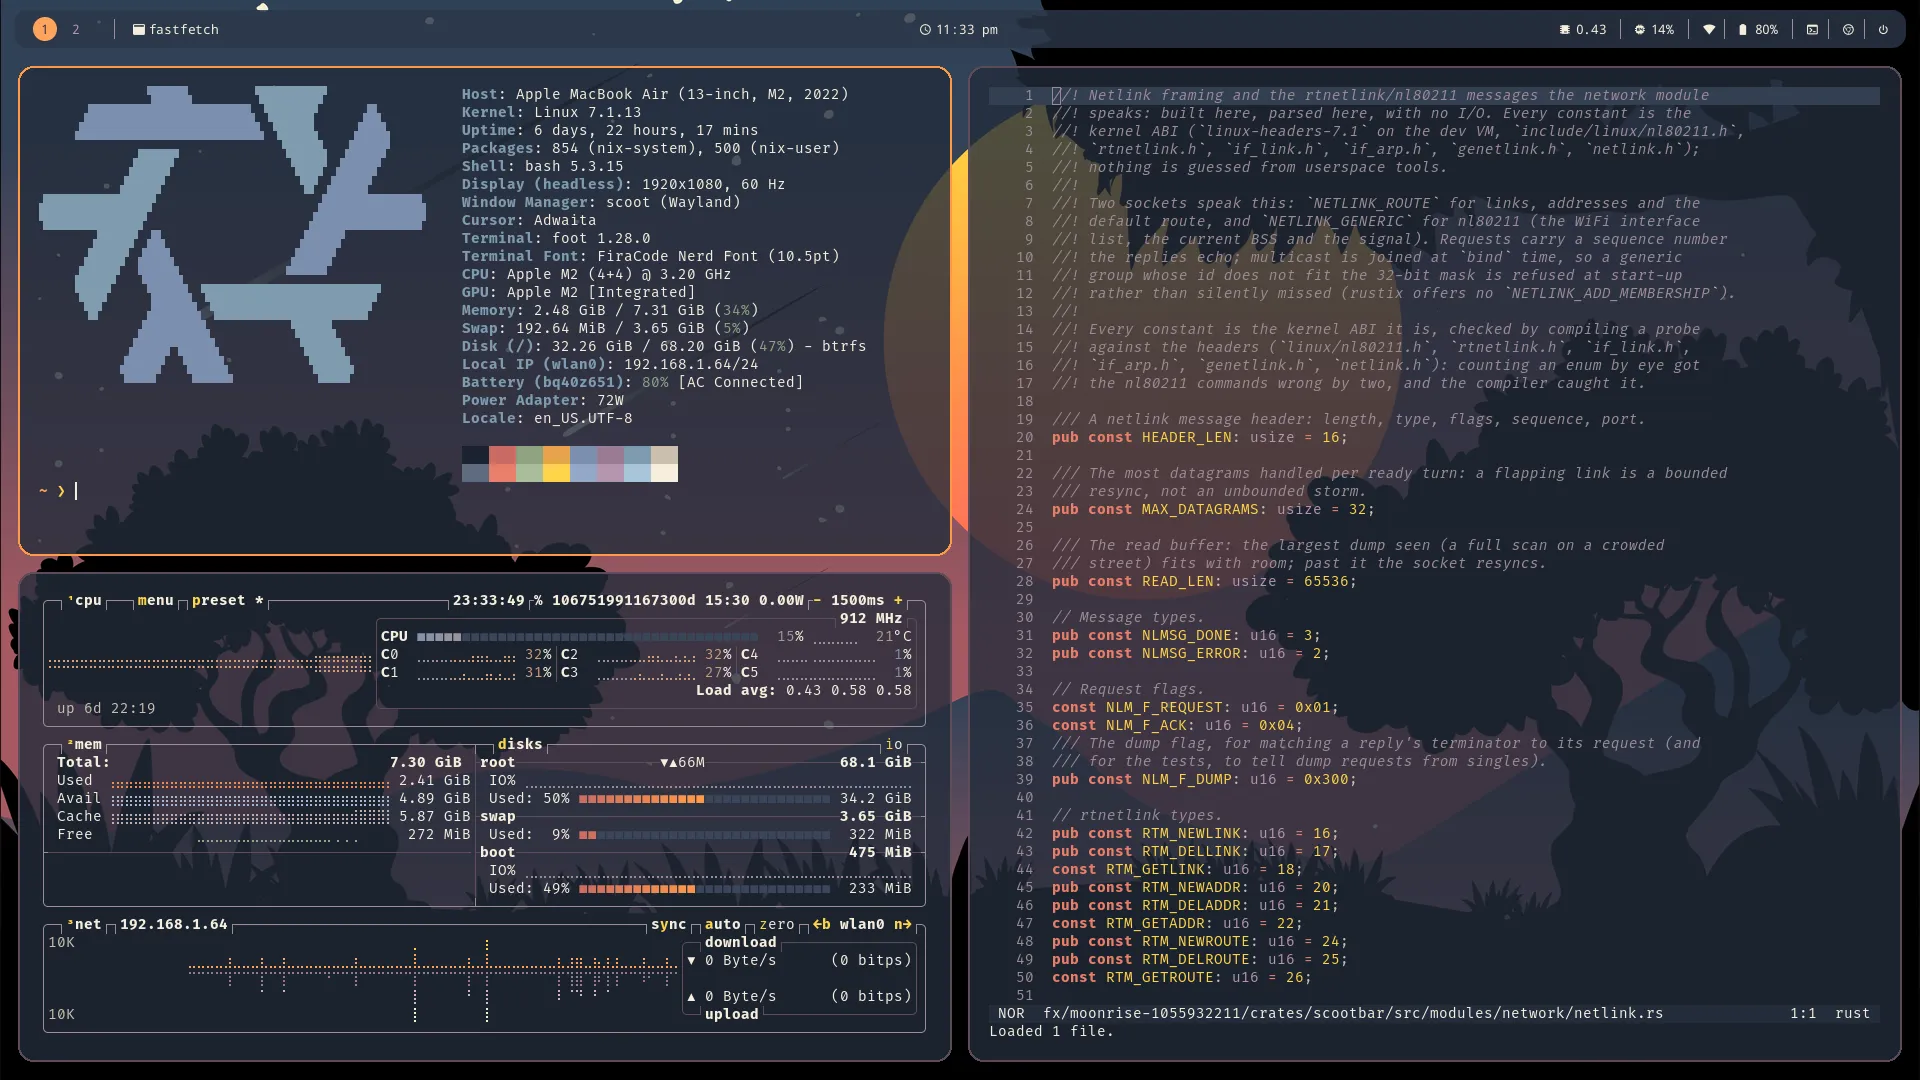Click the fastfetch window title icon
Viewport: 1920px width, 1080px height.
(x=139, y=30)
